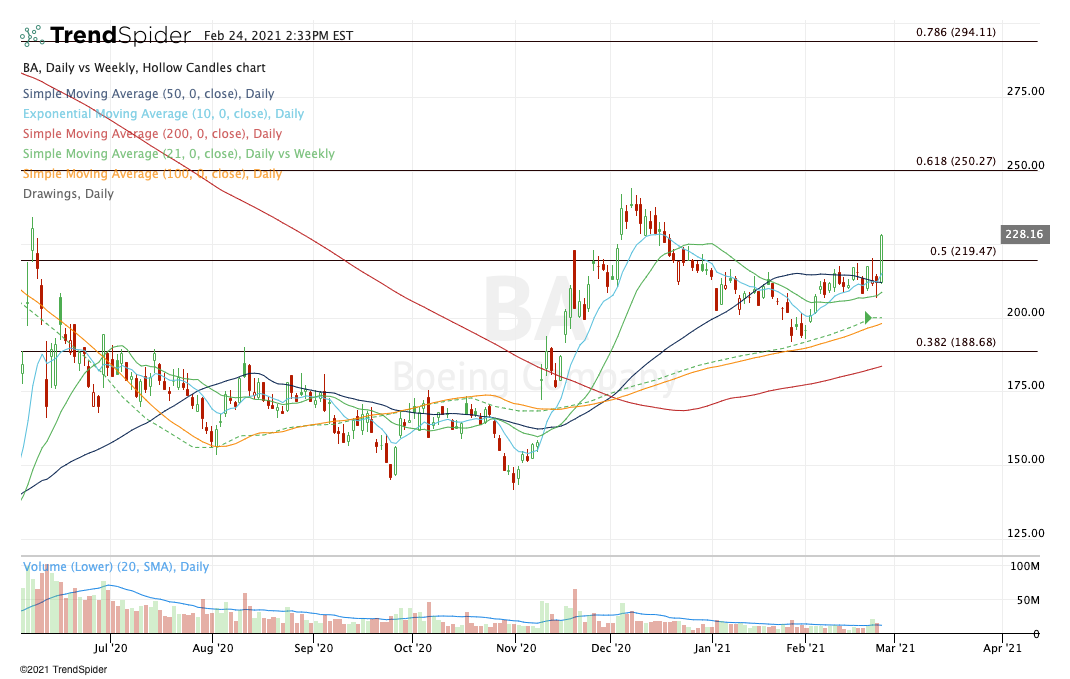The height and width of the screenshot is (679, 1070).
Task: Select the Exponential Moving Average 10 legend
Action: (x=163, y=113)
